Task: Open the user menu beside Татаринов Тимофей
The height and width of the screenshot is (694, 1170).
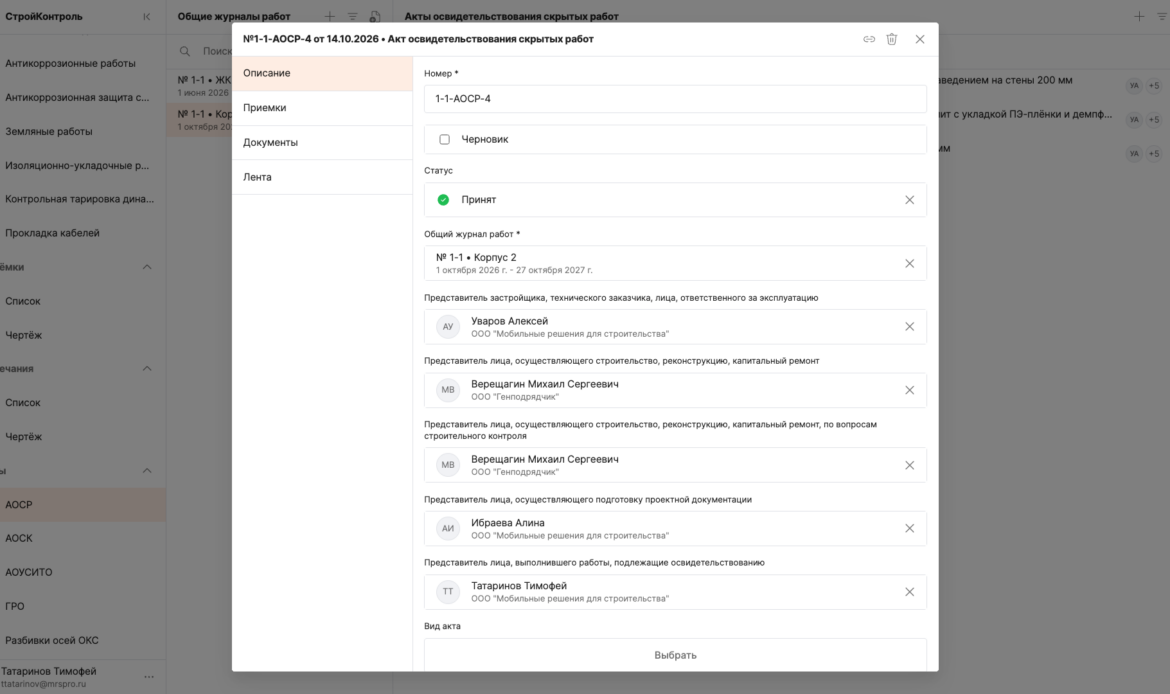Action: tap(148, 677)
